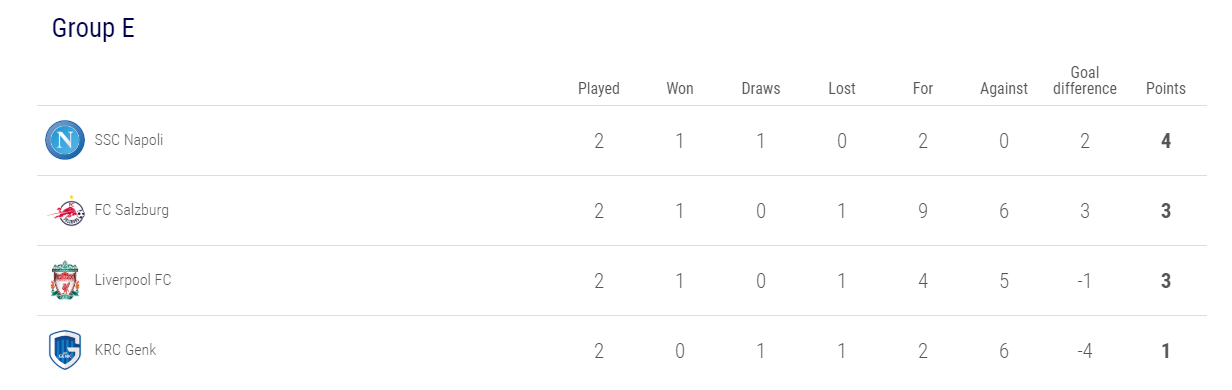Select the Liverpool FC team name
Image resolution: width=1232 pixels, height=390 pixels.
[133, 280]
